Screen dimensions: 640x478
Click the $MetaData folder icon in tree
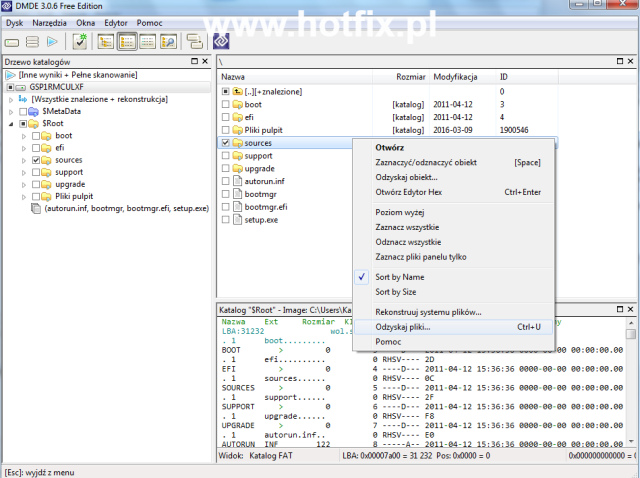(x=35, y=111)
